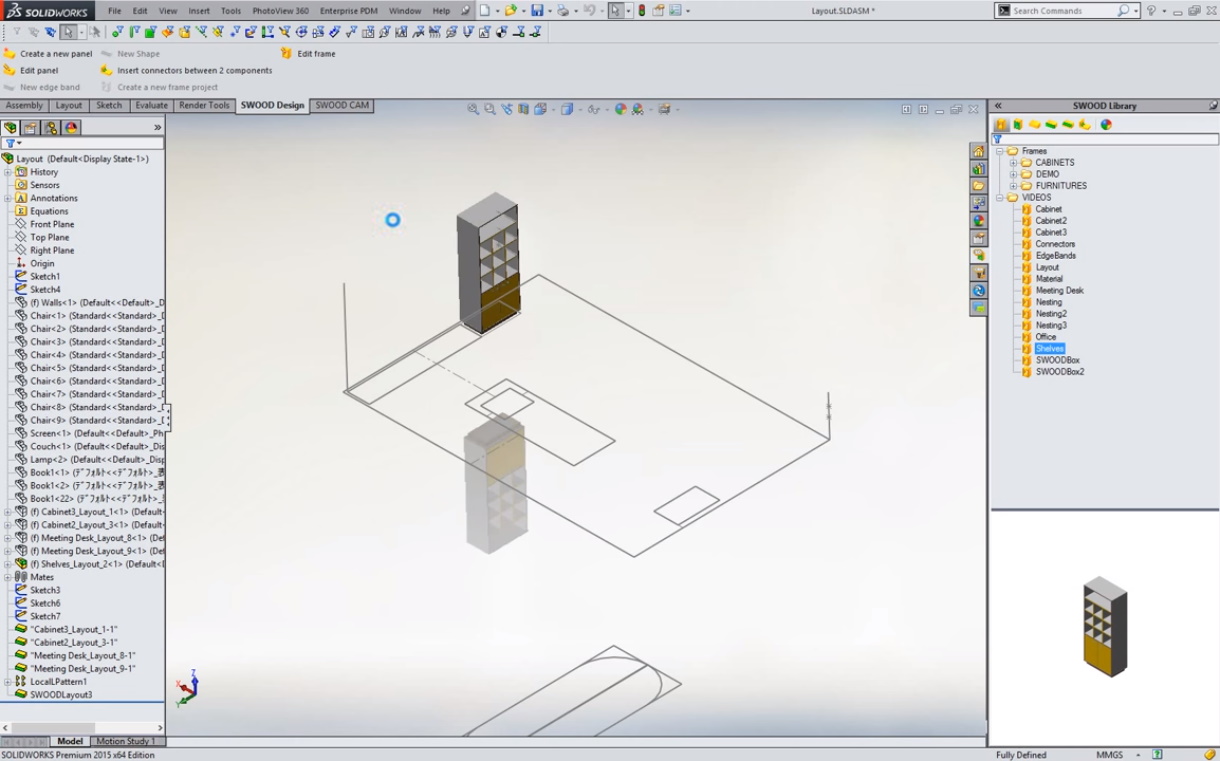Click the Zoom to Fit view icon
This screenshot has height=761, width=1220.
472,109
